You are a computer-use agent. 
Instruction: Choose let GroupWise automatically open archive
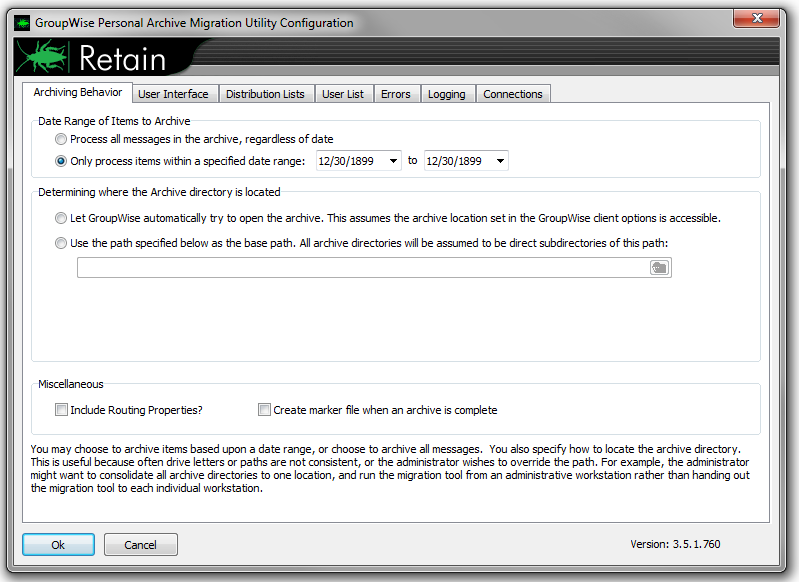61,218
